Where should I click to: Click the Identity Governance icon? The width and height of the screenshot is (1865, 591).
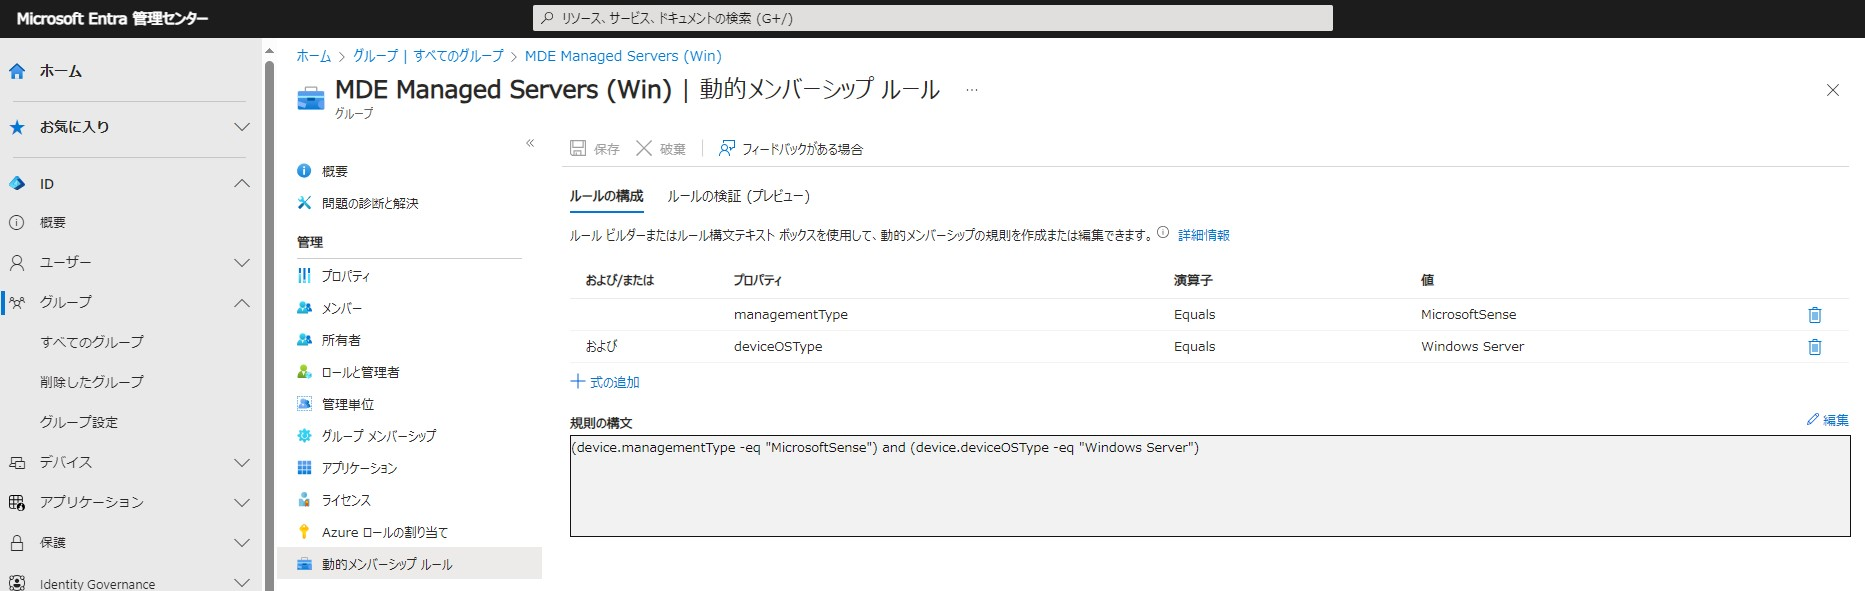17,583
